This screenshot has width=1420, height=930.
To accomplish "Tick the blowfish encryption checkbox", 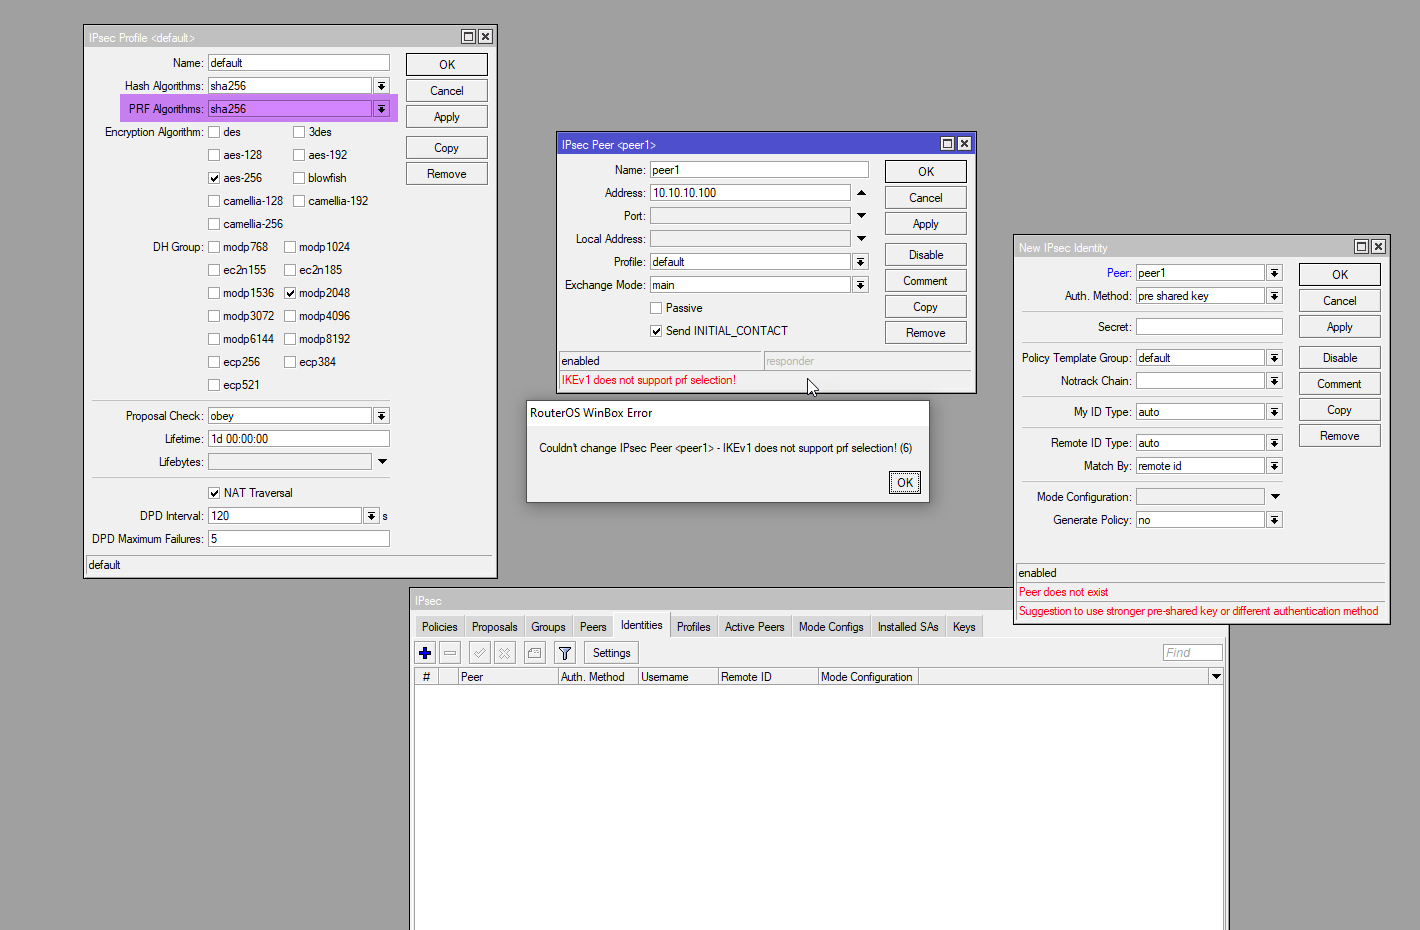I will coord(299,178).
